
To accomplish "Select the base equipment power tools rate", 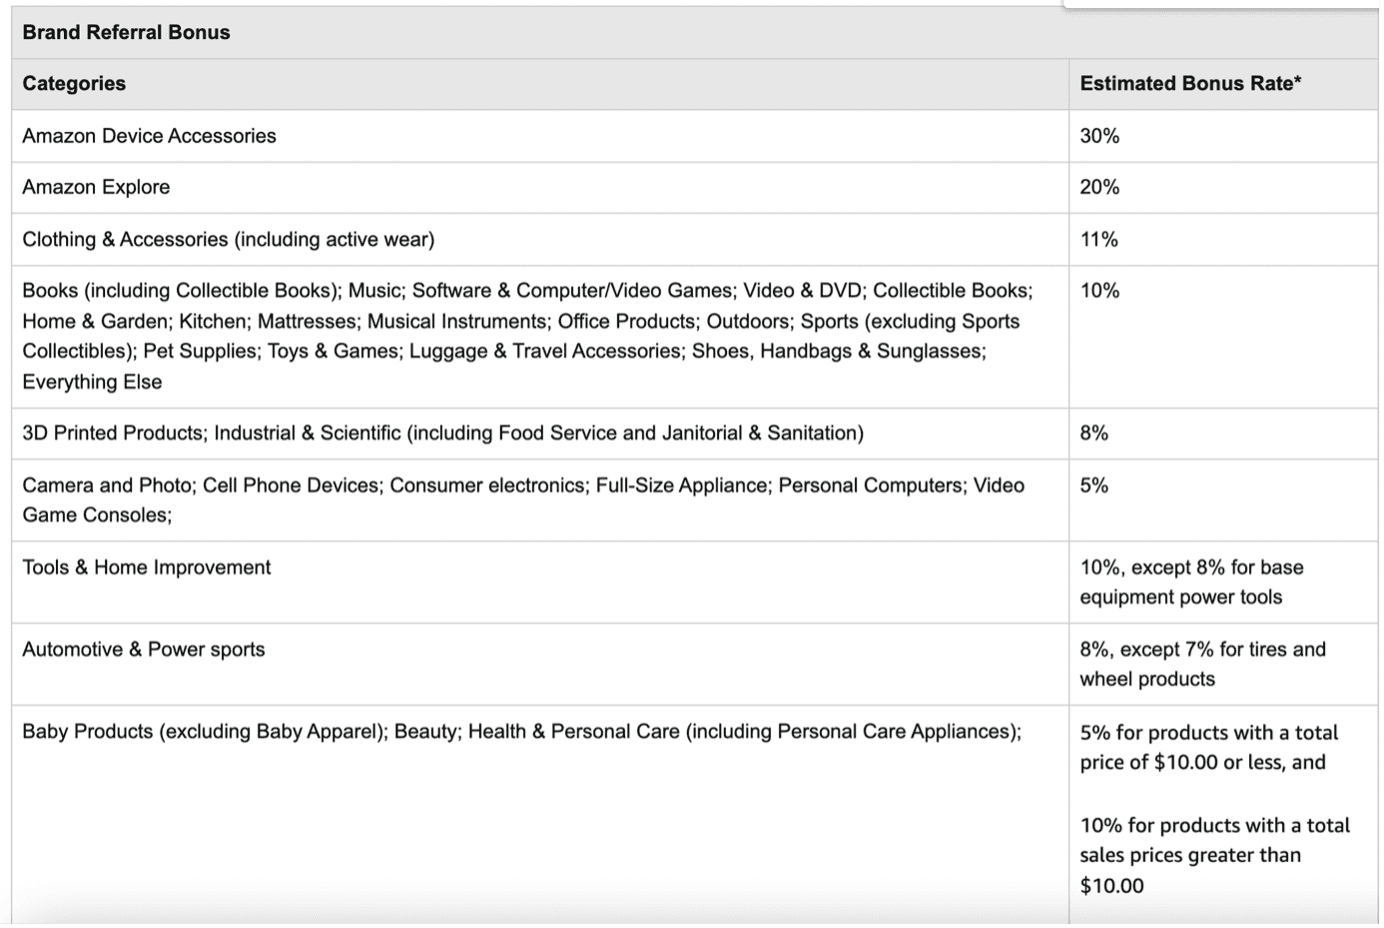I will coord(1190,582).
